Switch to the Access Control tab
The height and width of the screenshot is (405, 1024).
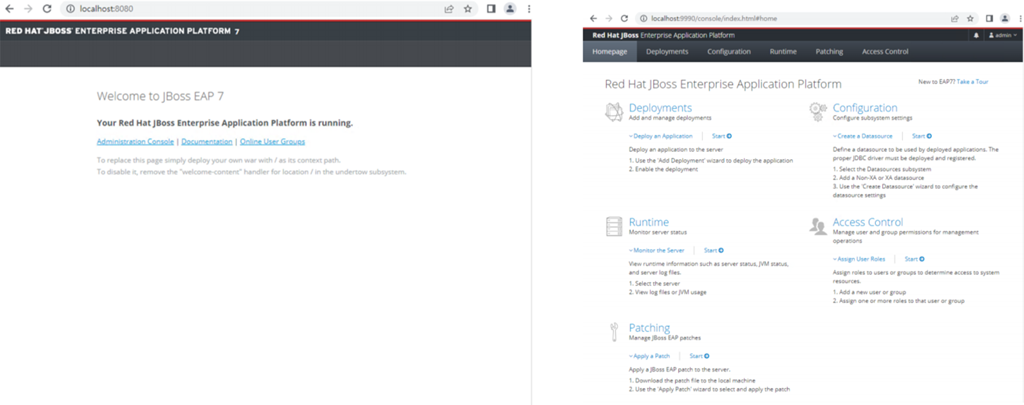[x=885, y=52]
